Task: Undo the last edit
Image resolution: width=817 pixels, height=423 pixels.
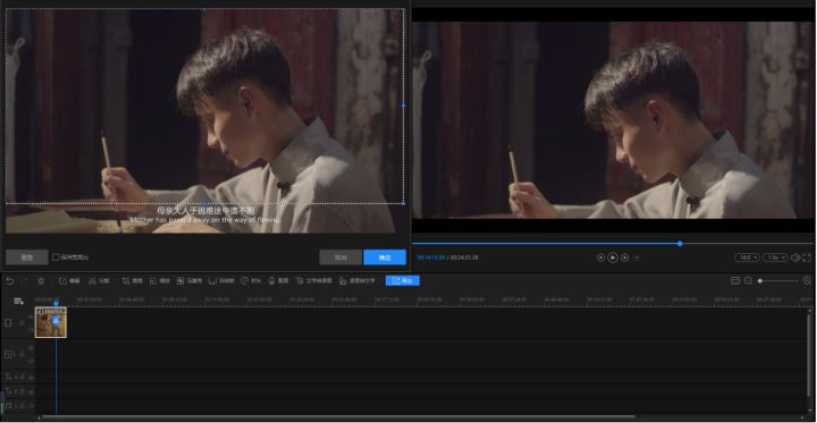Action: click(10, 281)
